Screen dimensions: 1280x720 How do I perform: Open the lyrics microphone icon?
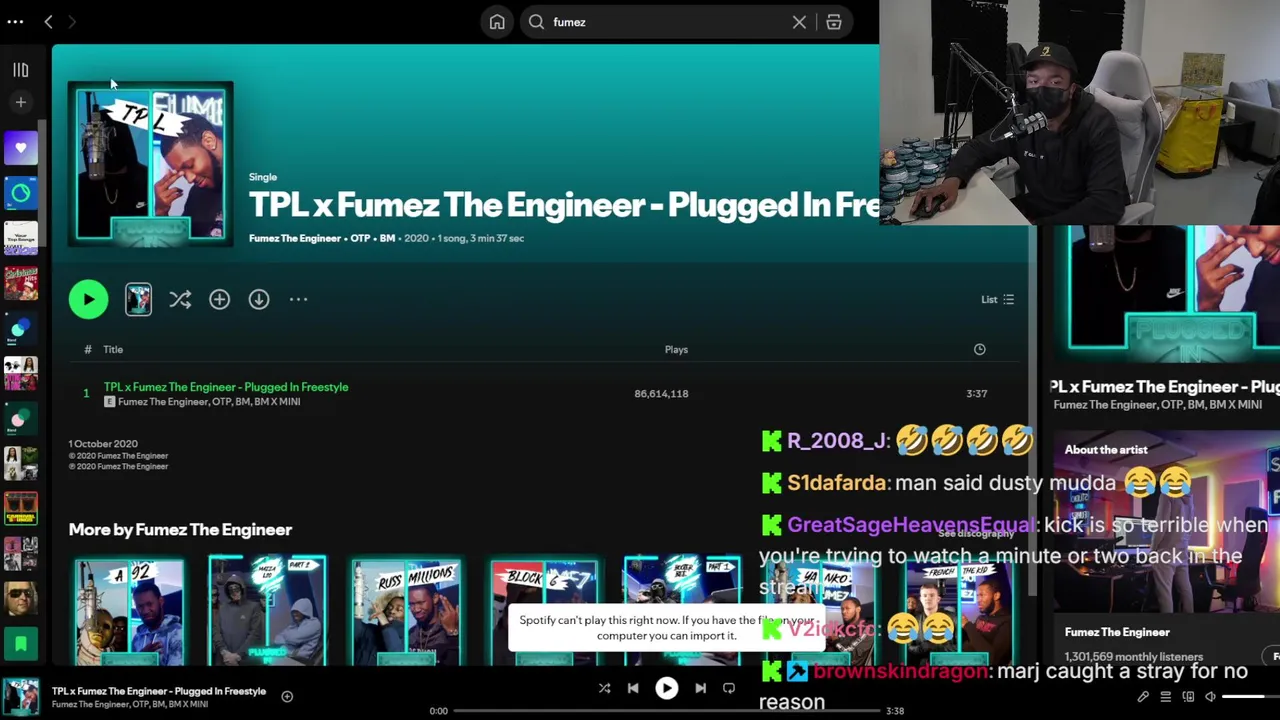tap(1143, 697)
